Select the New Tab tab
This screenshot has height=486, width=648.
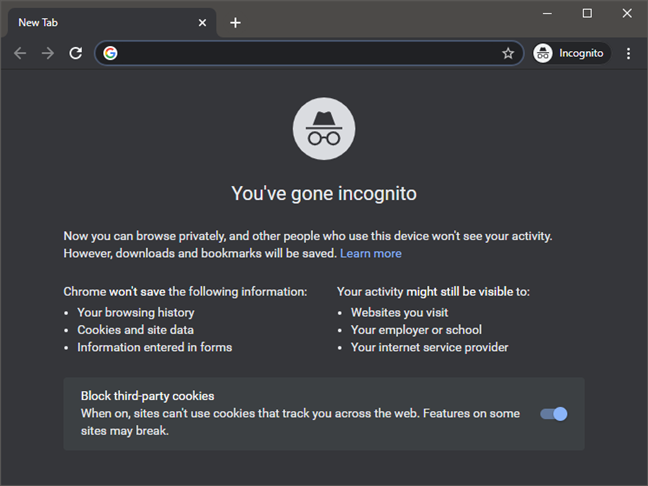click(112, 23)
